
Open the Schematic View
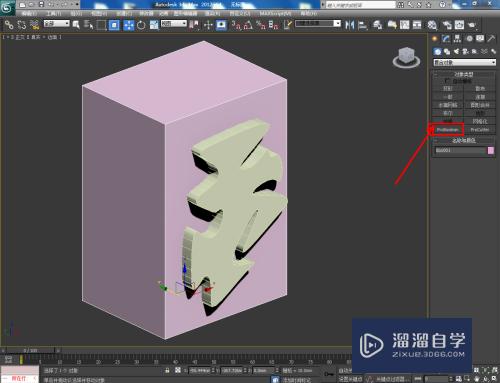[417, 25]
